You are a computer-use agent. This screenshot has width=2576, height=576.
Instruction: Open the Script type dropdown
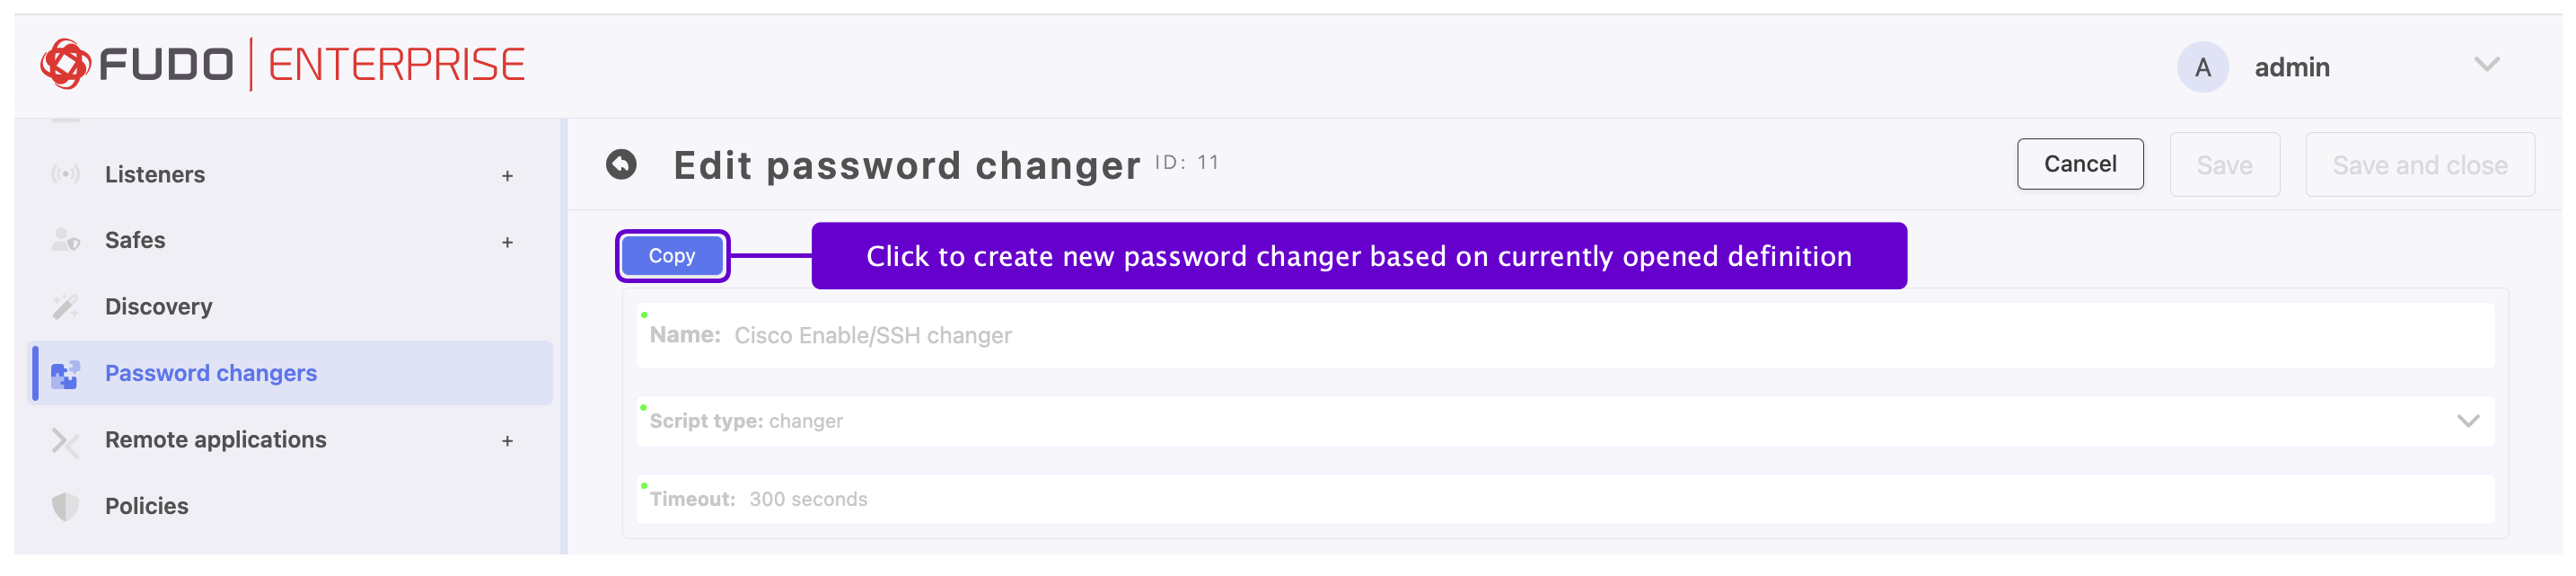(1565, 421)
